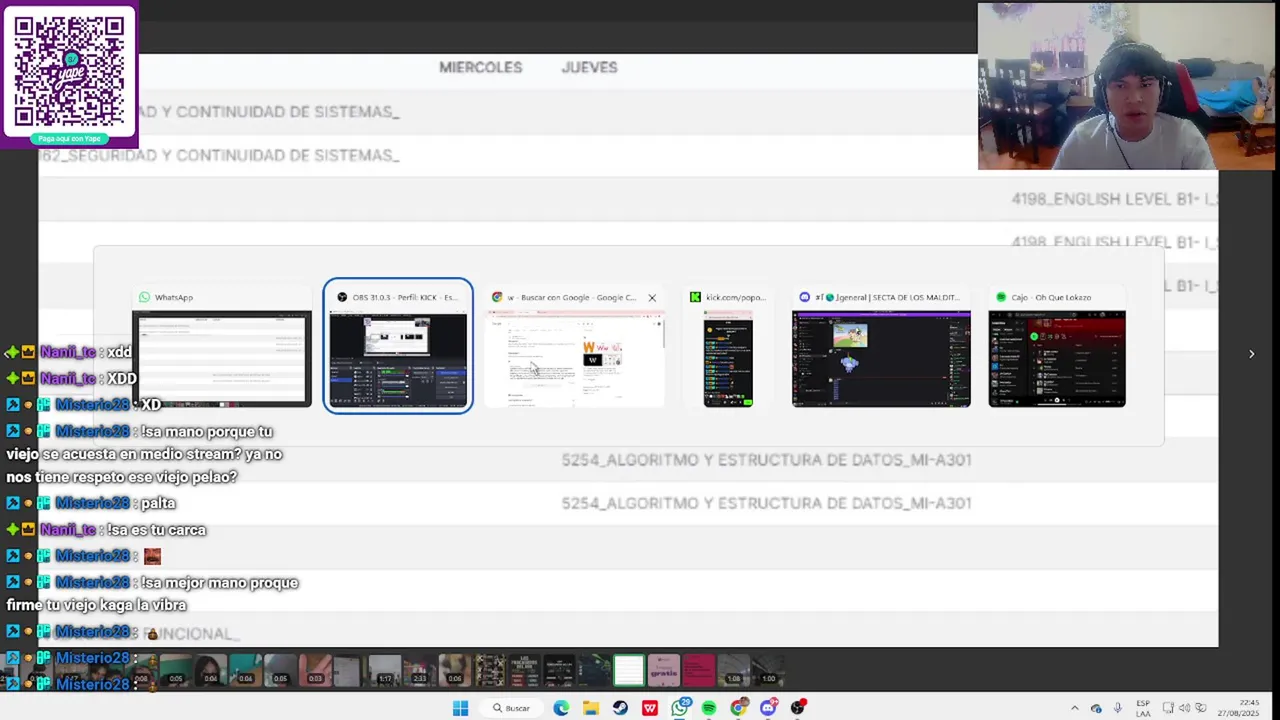This screenshot has height=720, width=1280.
Task: Open Steam from the taskbar
Action: click(620, 708)
